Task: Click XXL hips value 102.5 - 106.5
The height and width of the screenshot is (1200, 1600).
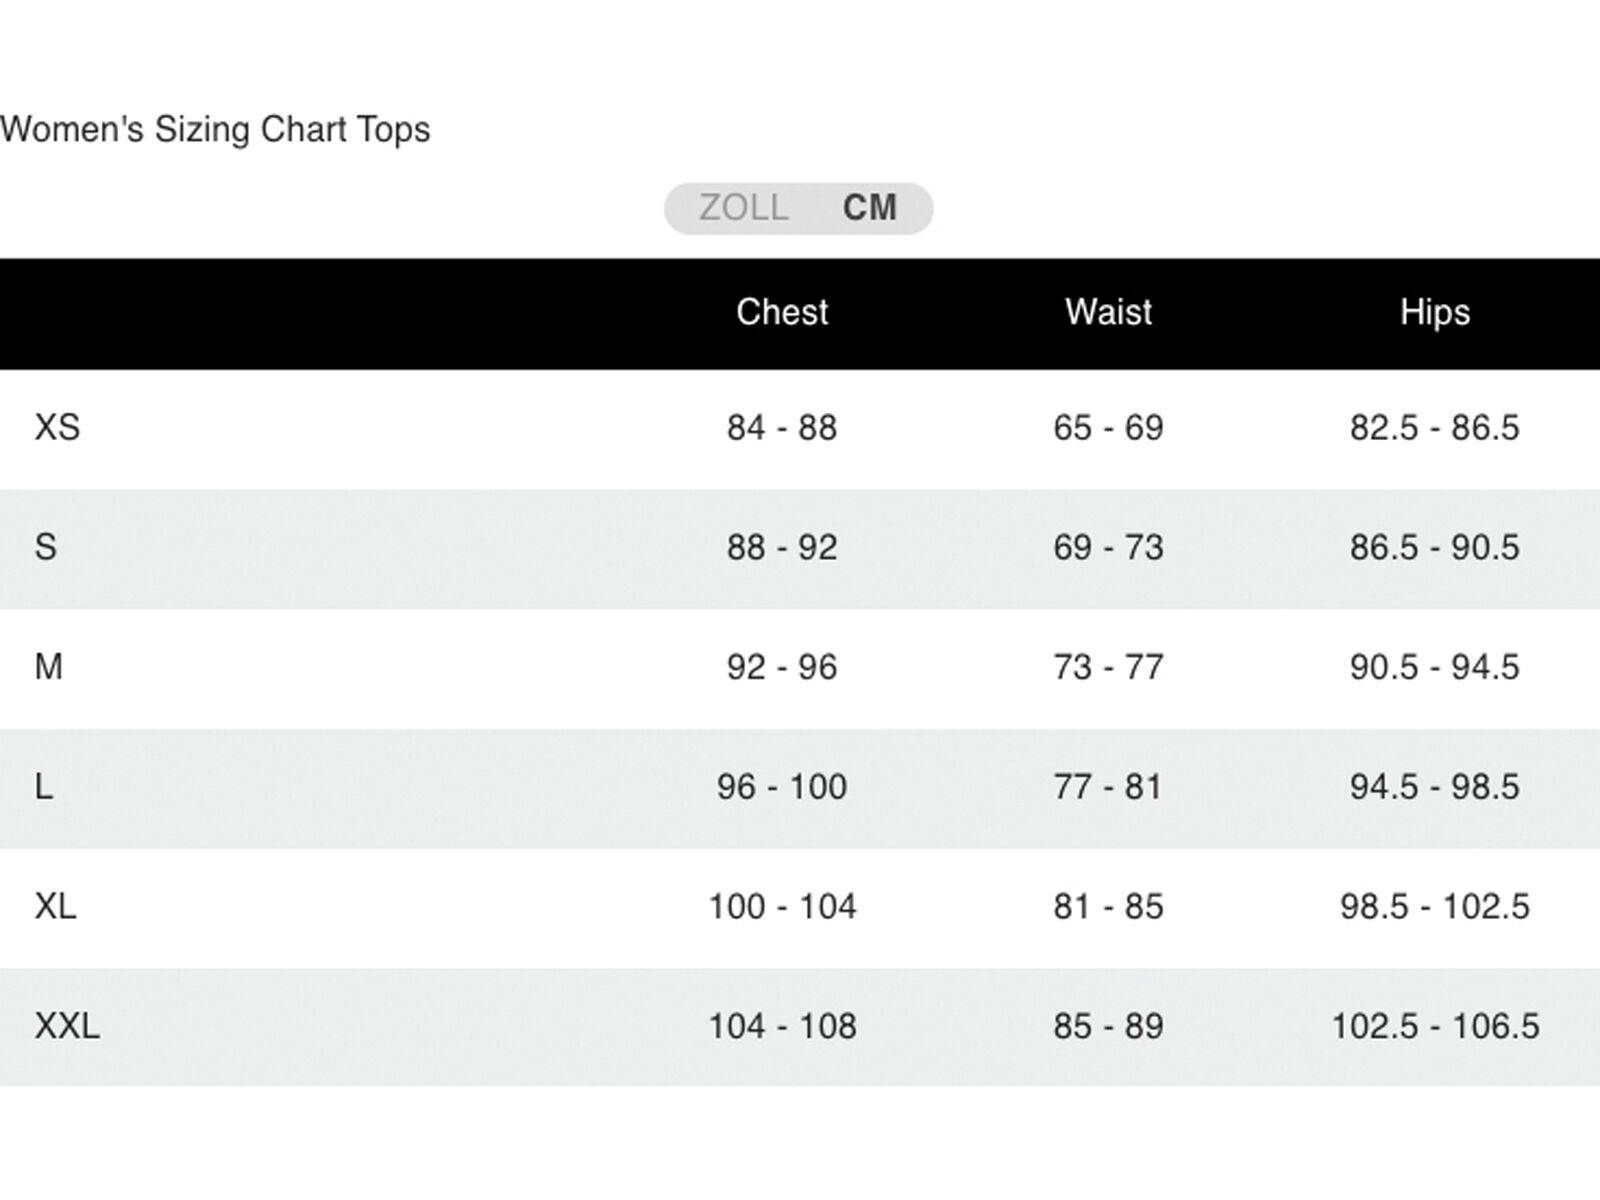Action: [1435, 1026]
